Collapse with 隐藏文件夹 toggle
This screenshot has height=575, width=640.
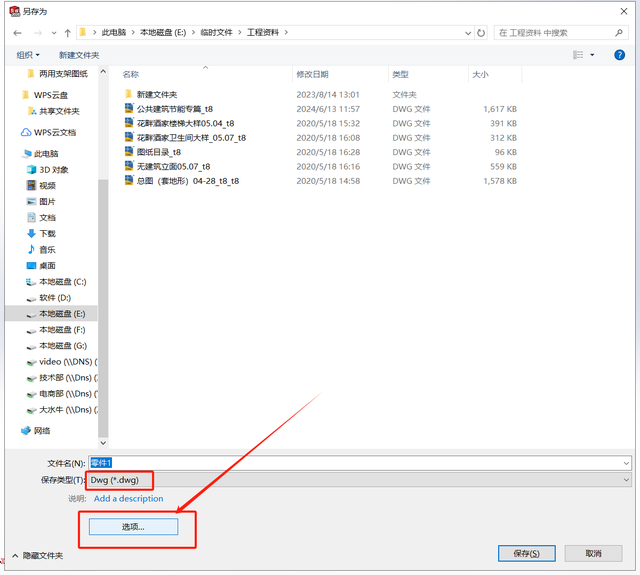click(38, 556)
